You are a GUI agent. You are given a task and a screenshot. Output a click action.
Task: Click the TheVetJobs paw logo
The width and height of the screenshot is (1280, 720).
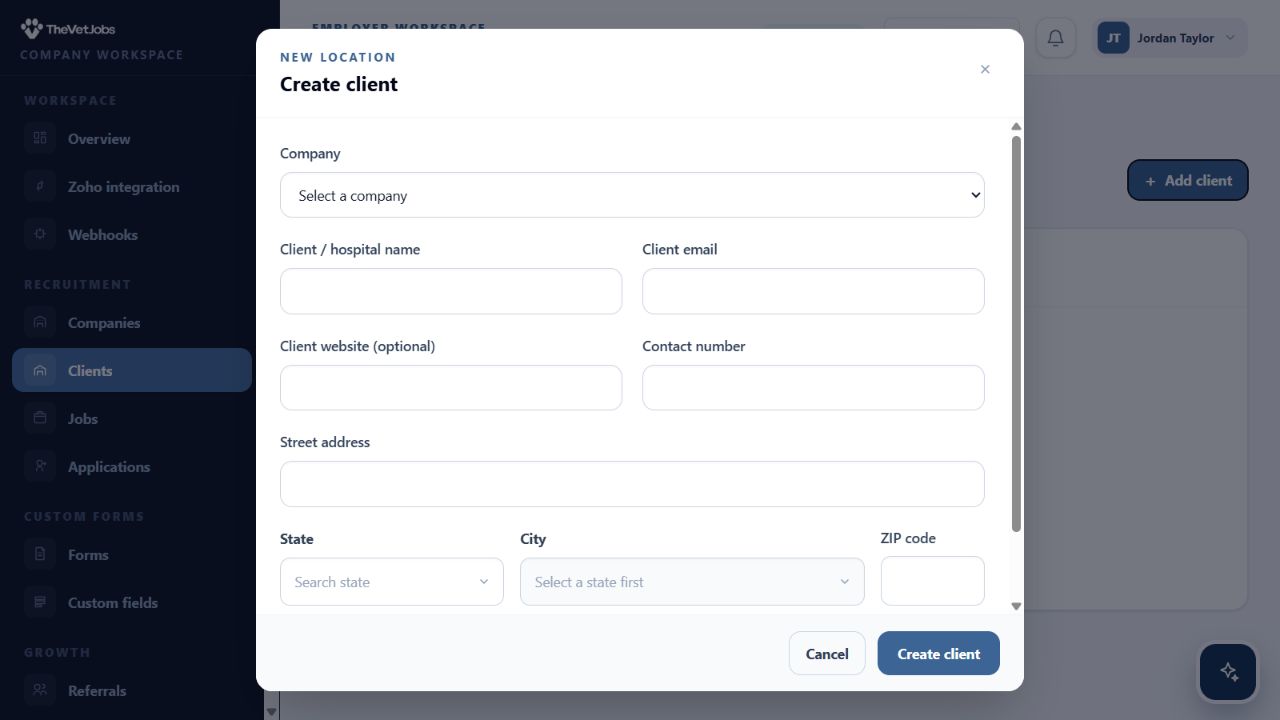(x=32, y=28)
